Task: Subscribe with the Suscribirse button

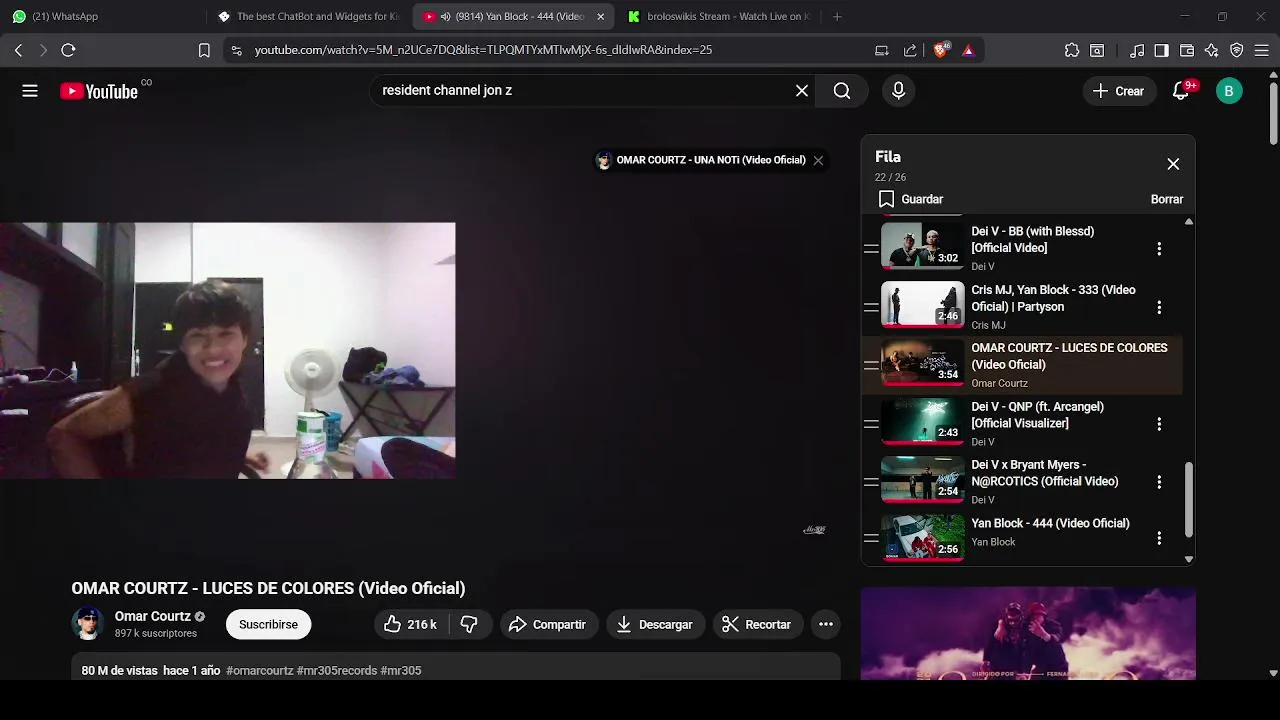Action: point(268,624)
